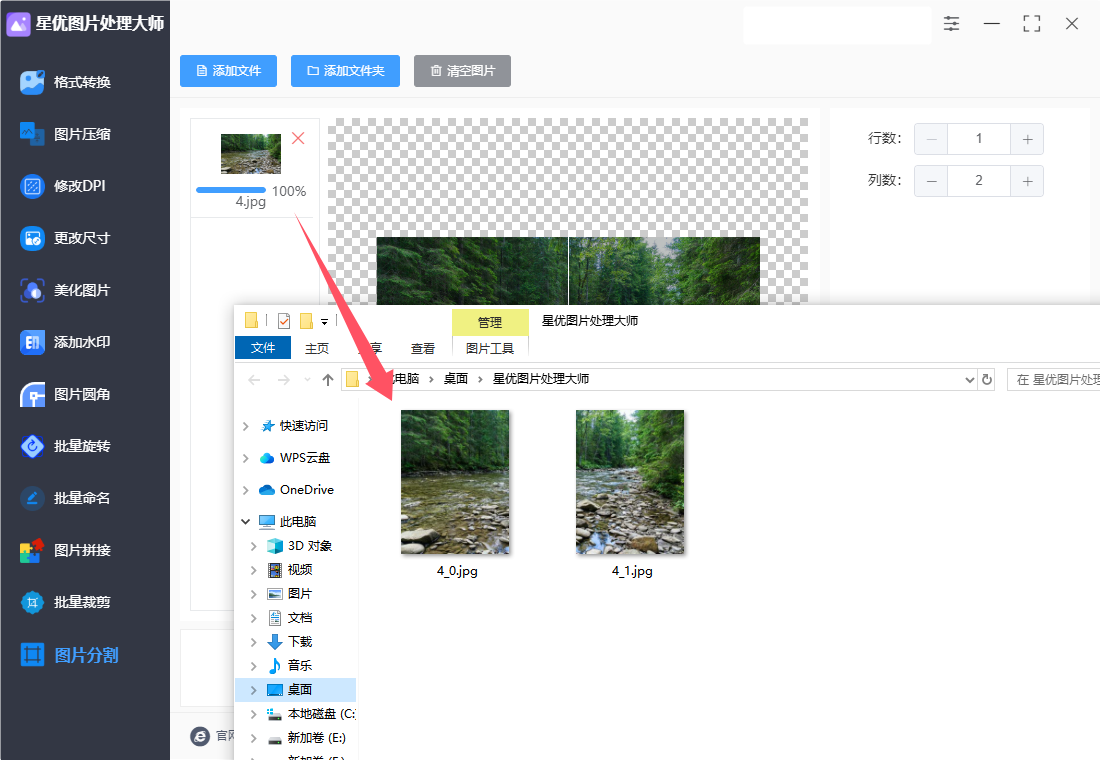Screen dimensions: 1100x760
Task: Expand the WPS云盘 tree node
Action: [x=246, y=458]
